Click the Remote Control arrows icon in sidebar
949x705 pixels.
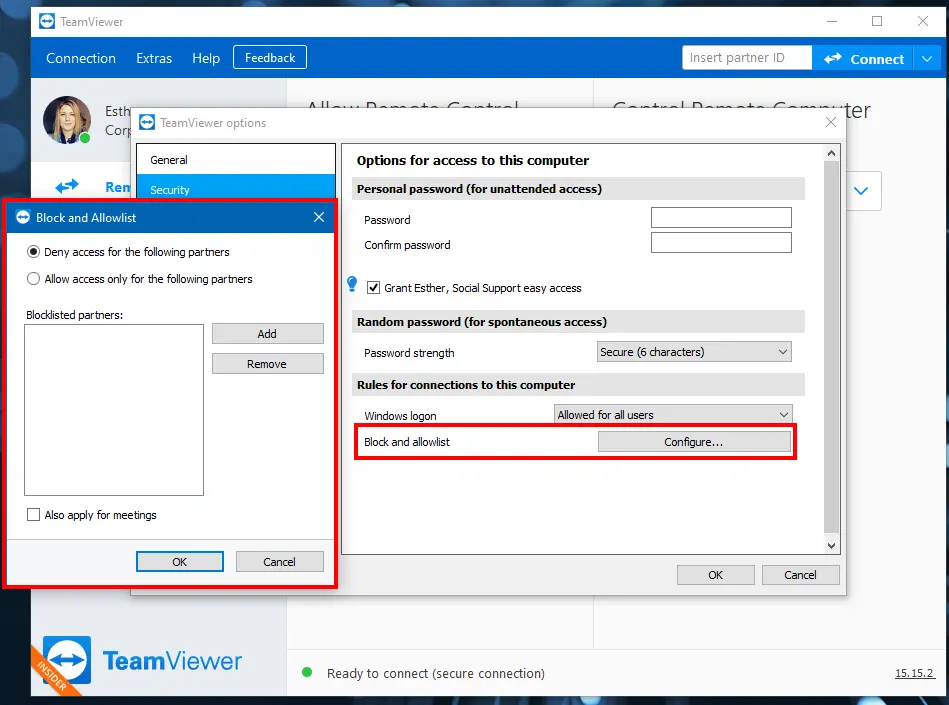point(67,186)
